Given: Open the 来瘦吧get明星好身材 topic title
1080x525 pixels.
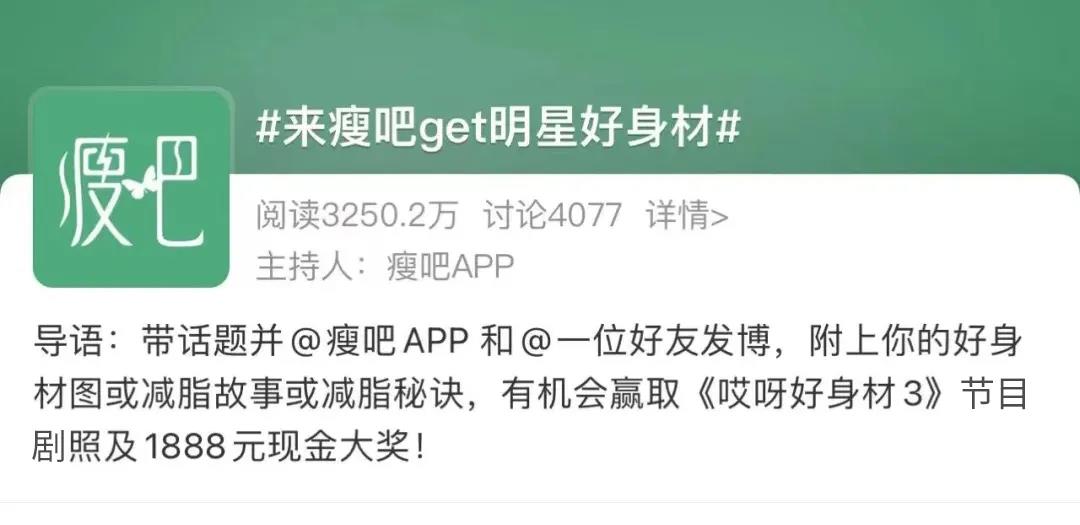Looking at the screenshot, I should 498,128.
